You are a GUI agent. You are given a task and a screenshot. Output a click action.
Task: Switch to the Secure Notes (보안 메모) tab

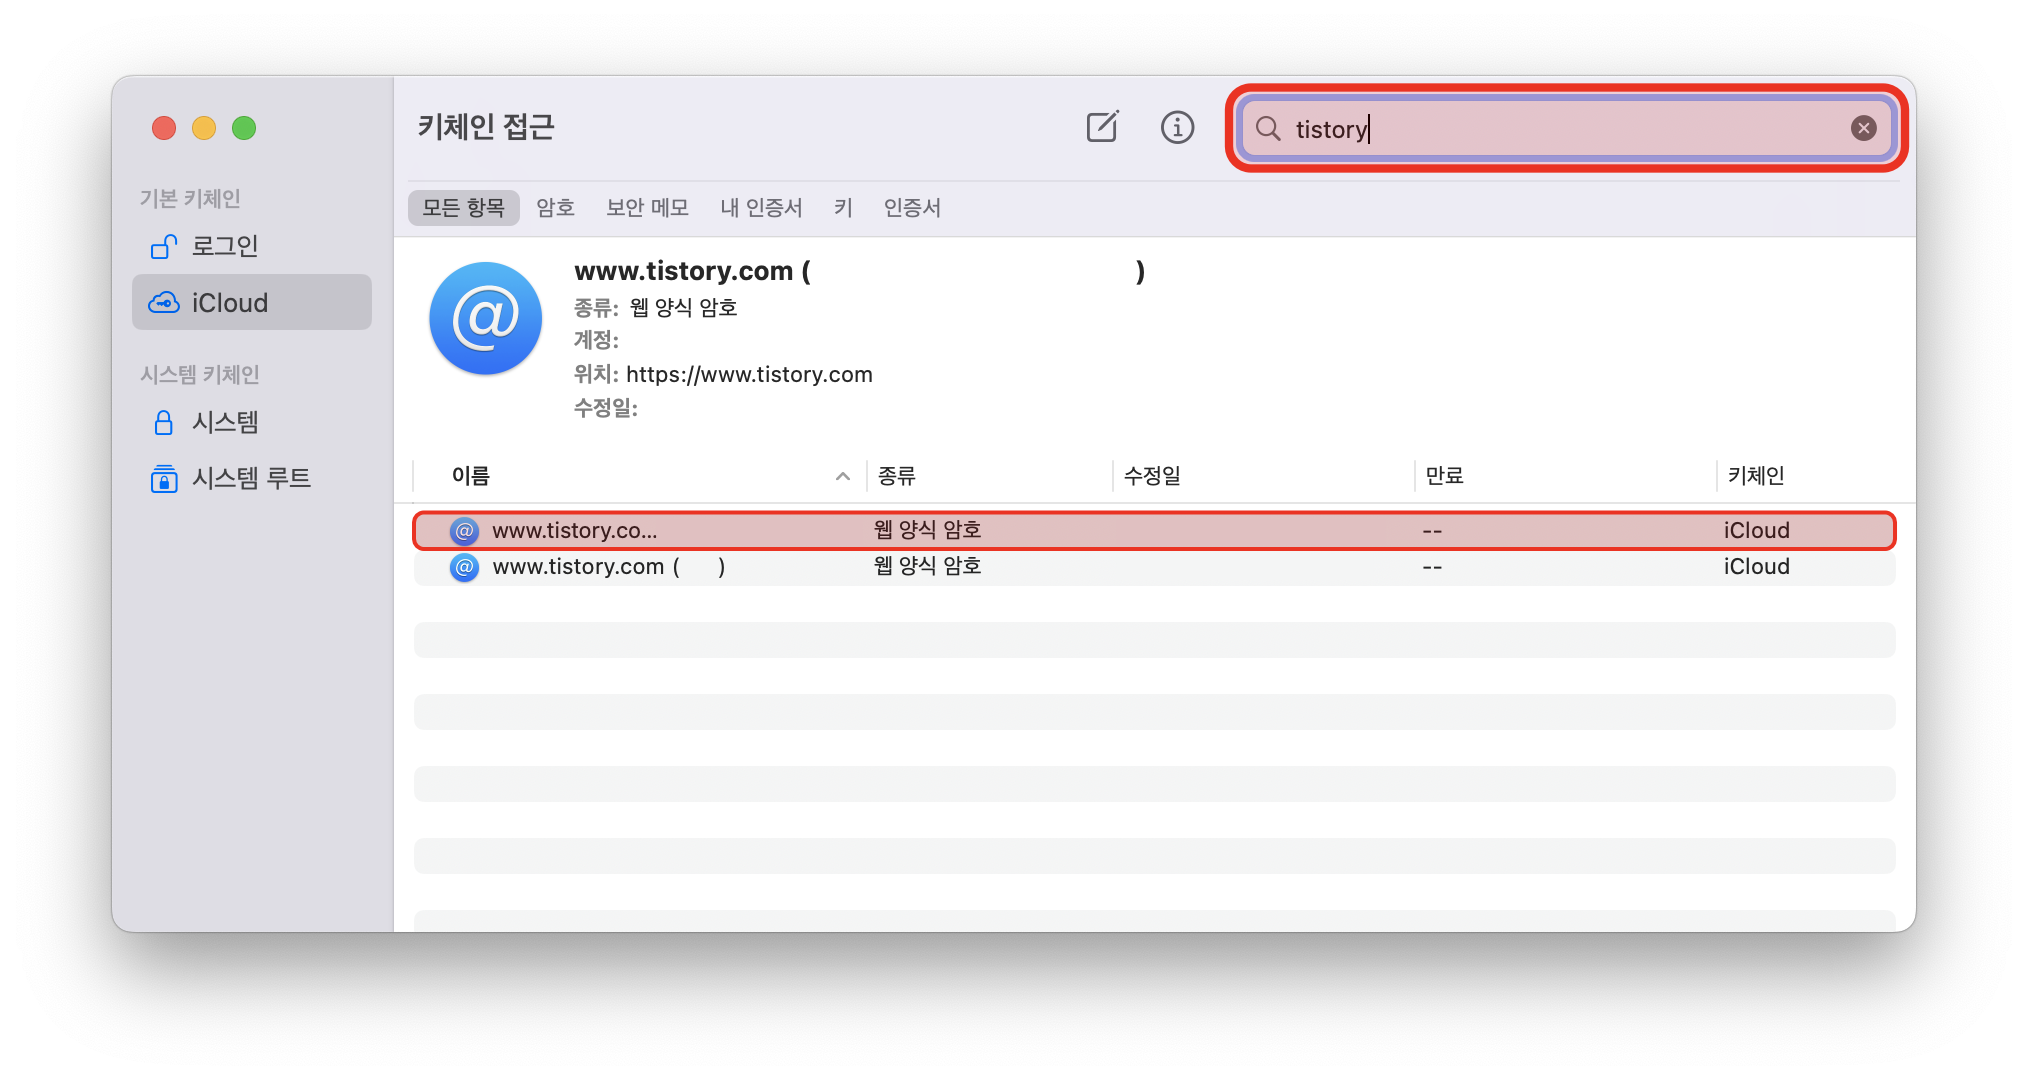pos(647,208)
